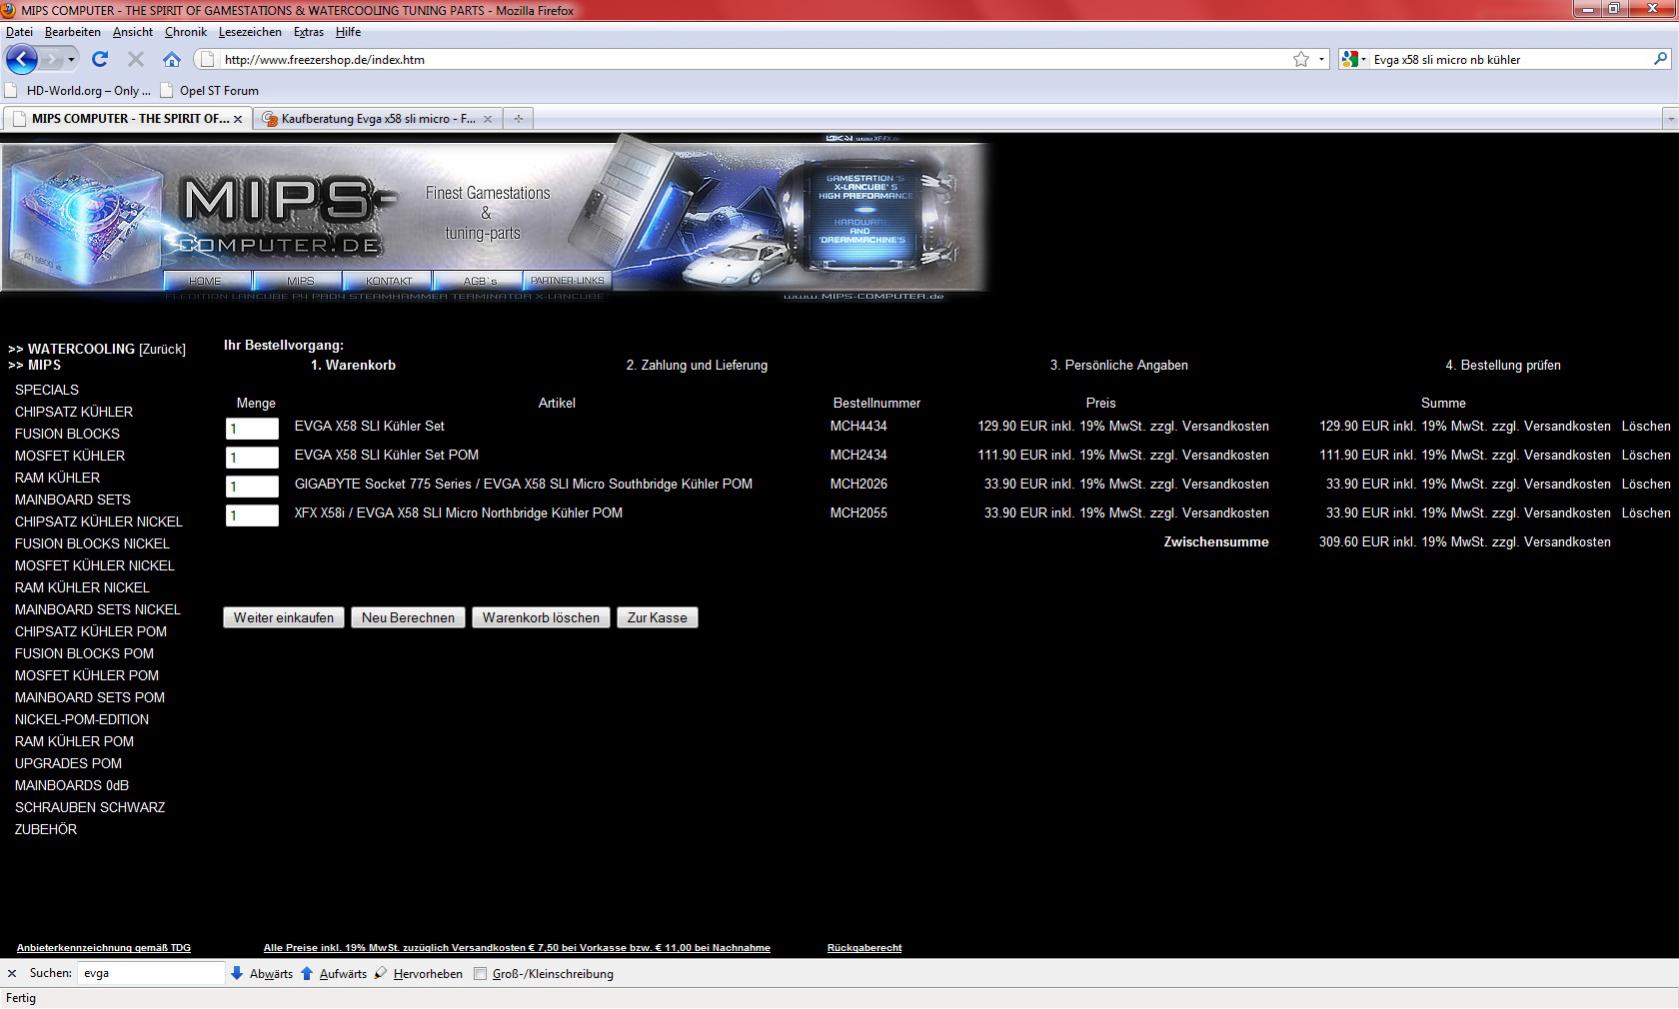The width and height of the screenshot is (1679, 1009).
Task: Proceed with the Zur Kasse button
Action: [657, 618]
